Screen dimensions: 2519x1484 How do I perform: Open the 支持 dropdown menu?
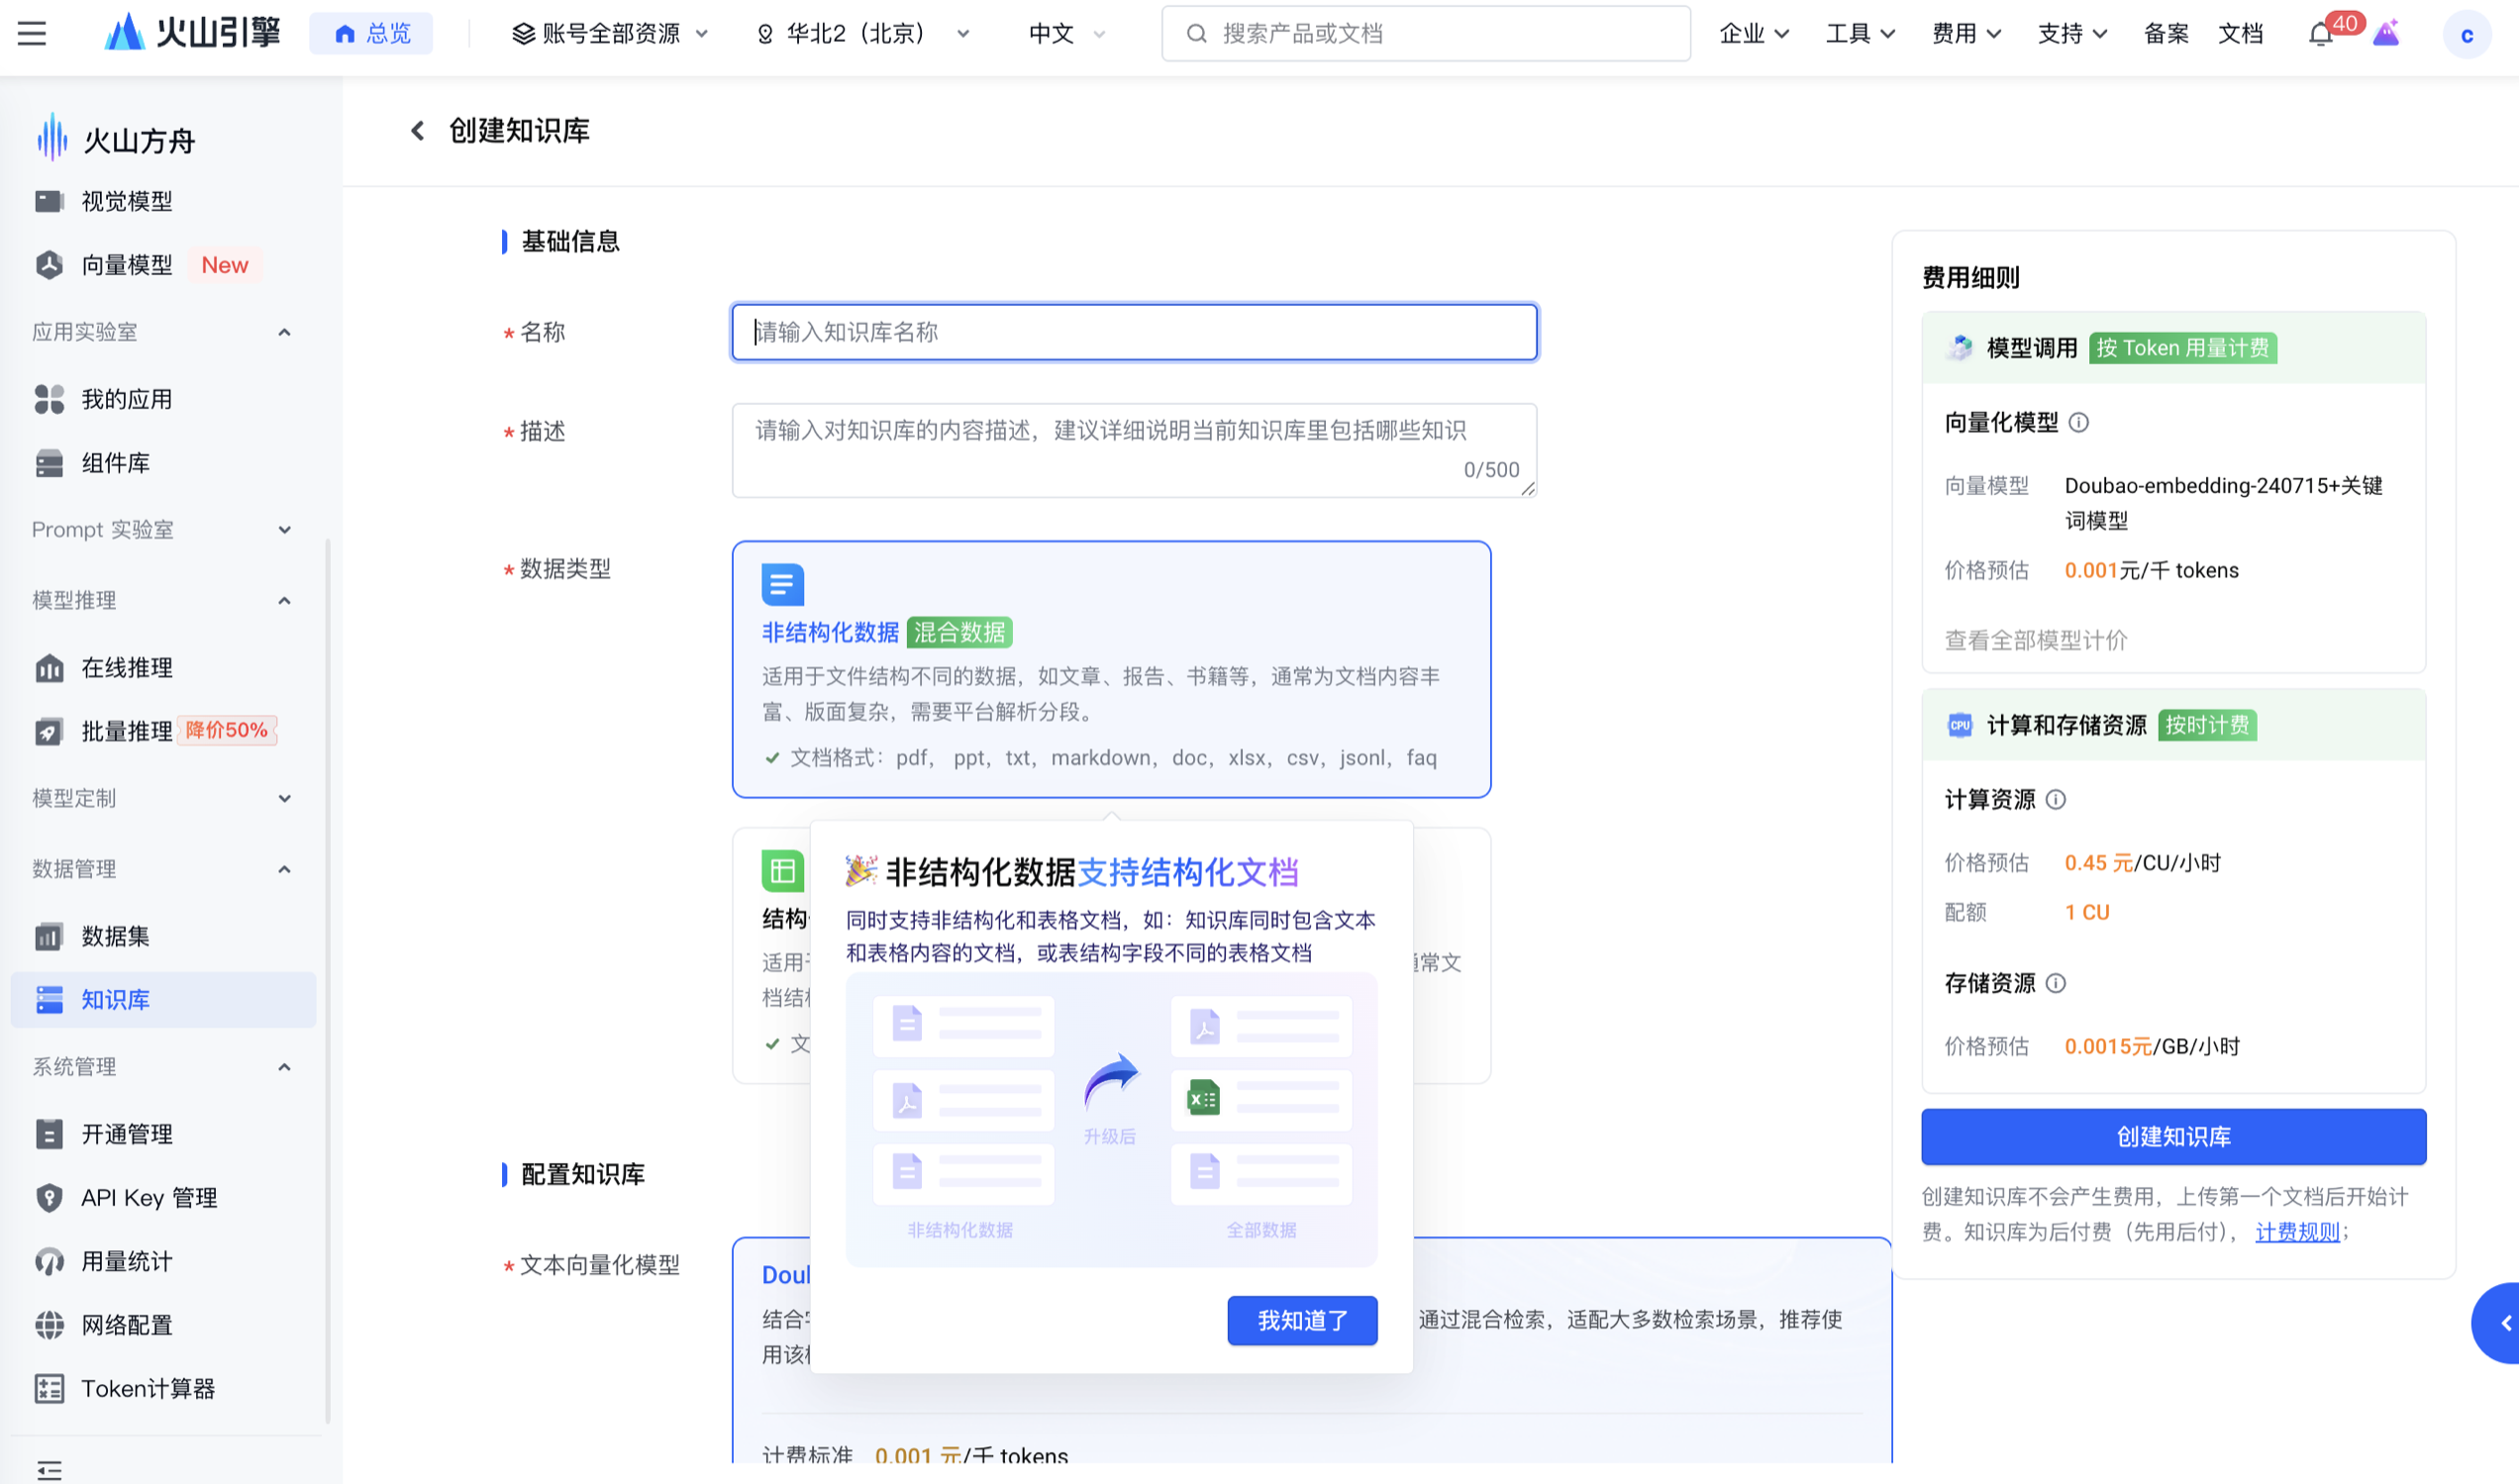[2071, 34]
